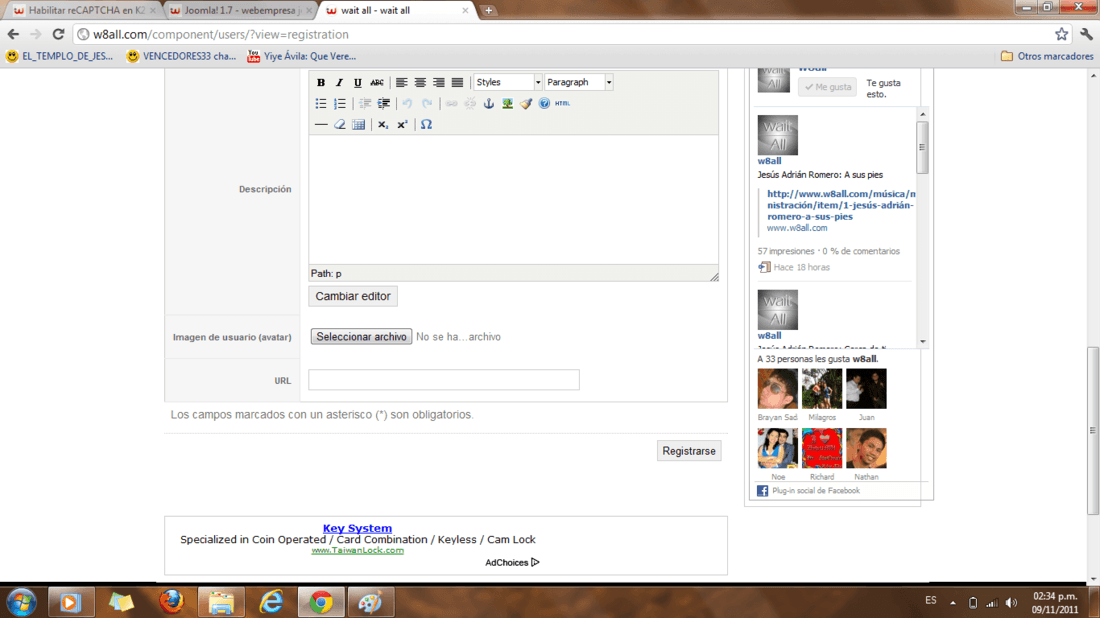Switch to the Joomla! 1.7 webempresa tab
This screenshot has height=618, width=1100.
tap(241, 11)
